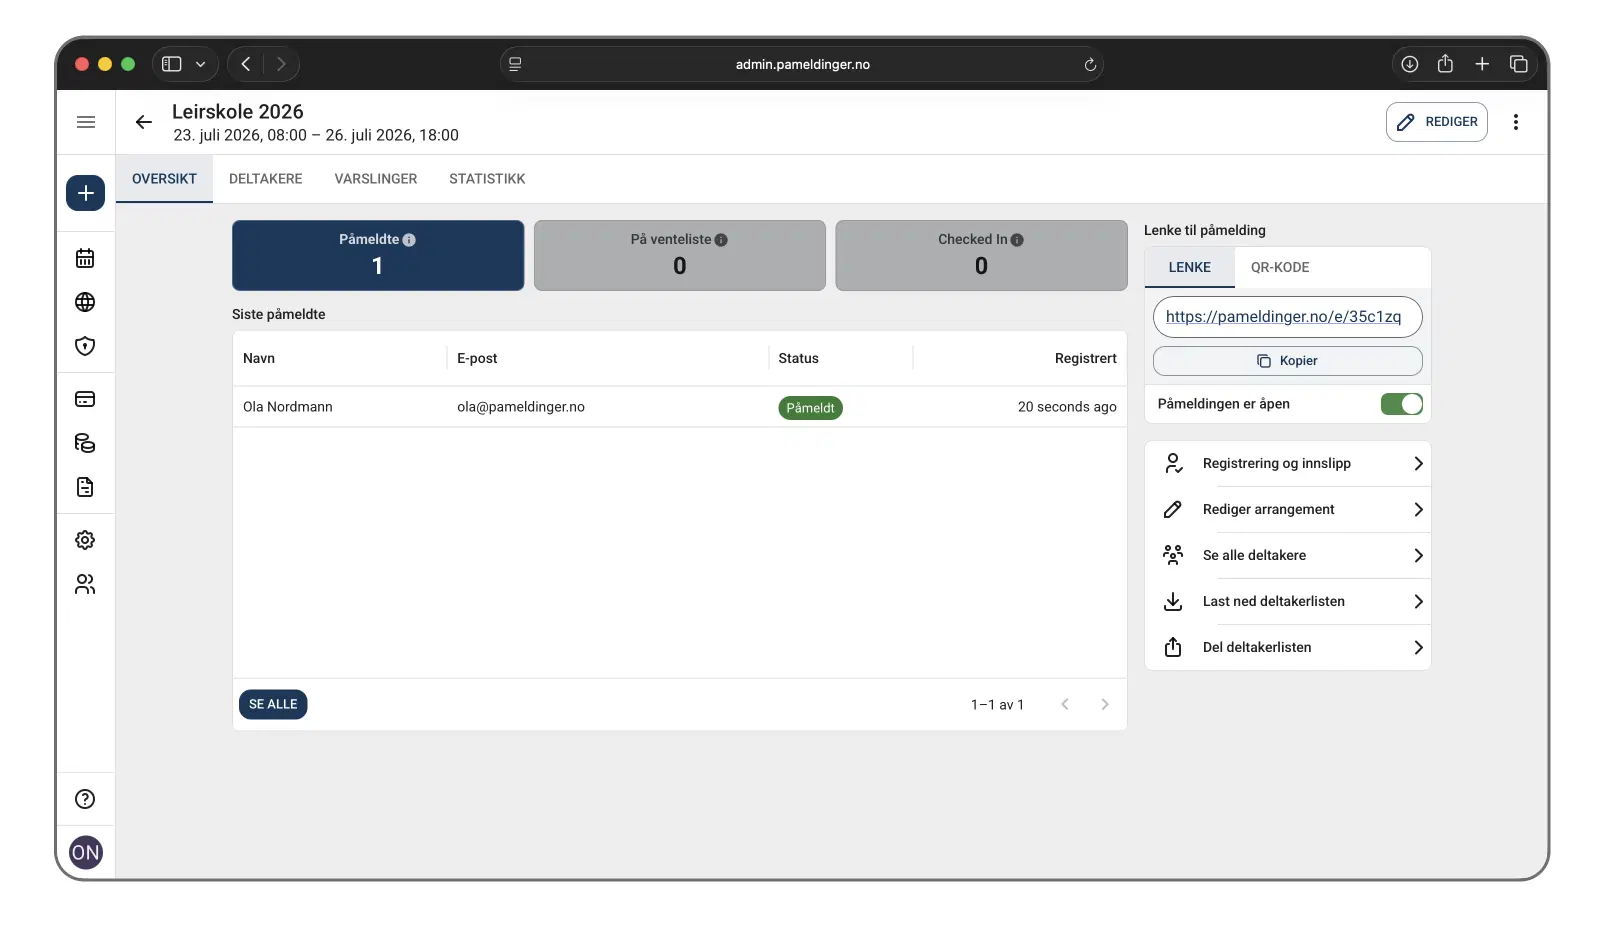Viewport: 1604px width, 926px height.
Task: Click the help question mark icon
Action: click(x=85, y=799)
